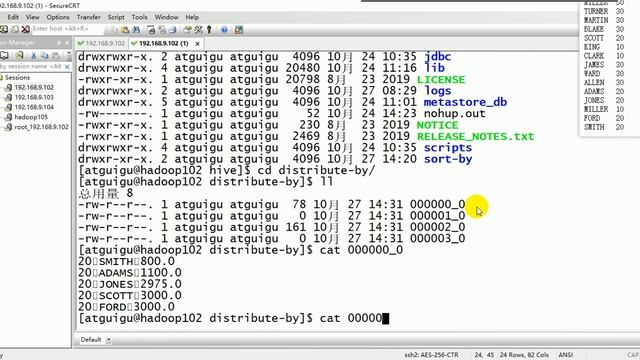The height and width of the screenshot is (360, 640).
Task: Open the Options menu
Action: (58, 17)
